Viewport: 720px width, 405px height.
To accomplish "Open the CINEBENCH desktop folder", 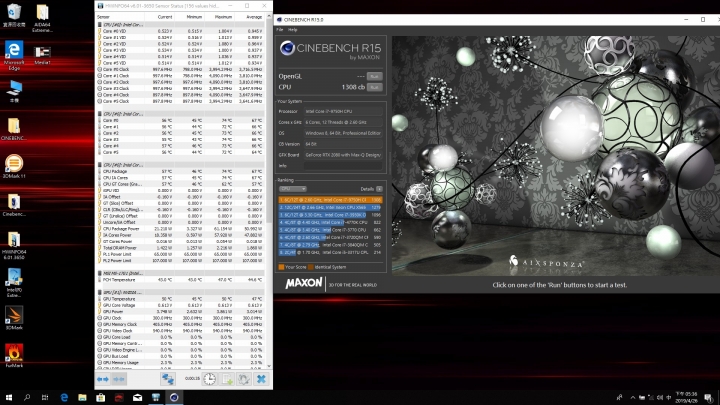I will pos(14,129).
